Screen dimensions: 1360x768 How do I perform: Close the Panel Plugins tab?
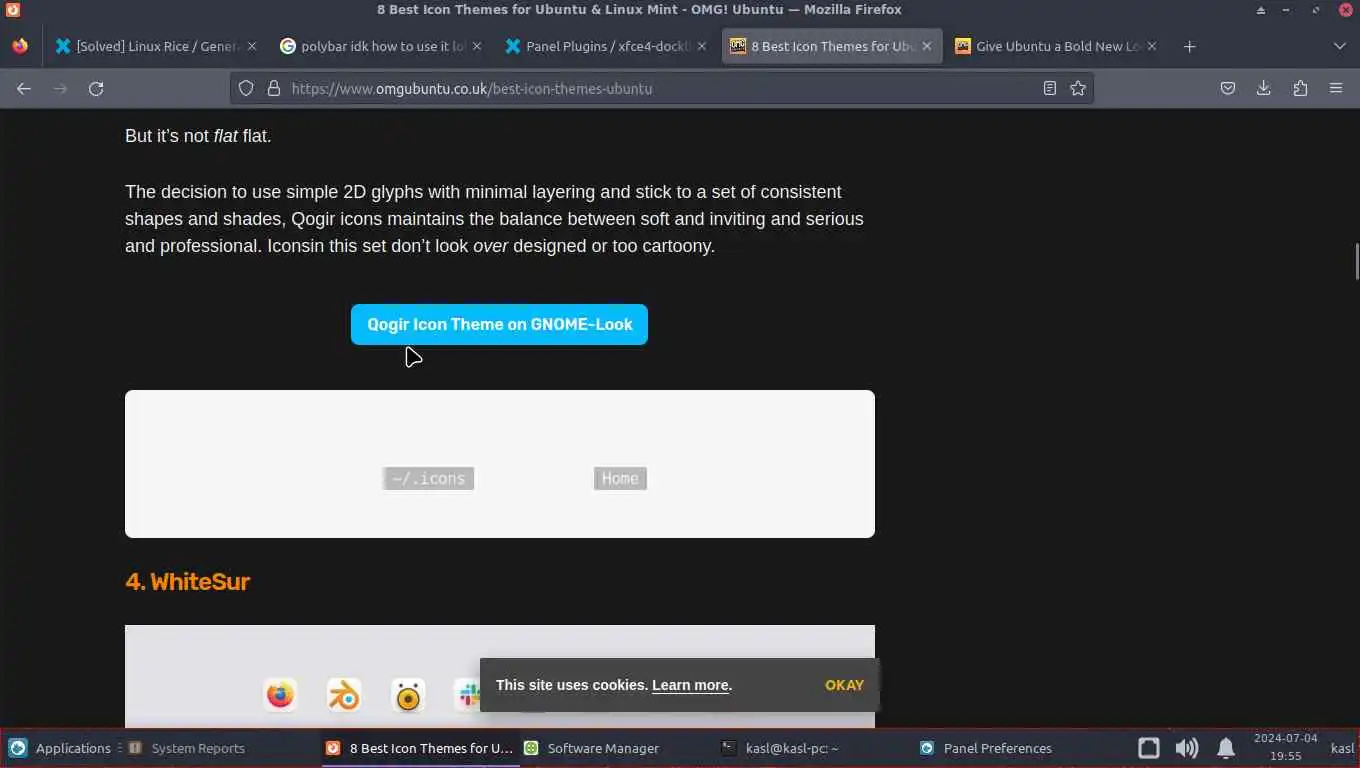[x=701, y=46]
